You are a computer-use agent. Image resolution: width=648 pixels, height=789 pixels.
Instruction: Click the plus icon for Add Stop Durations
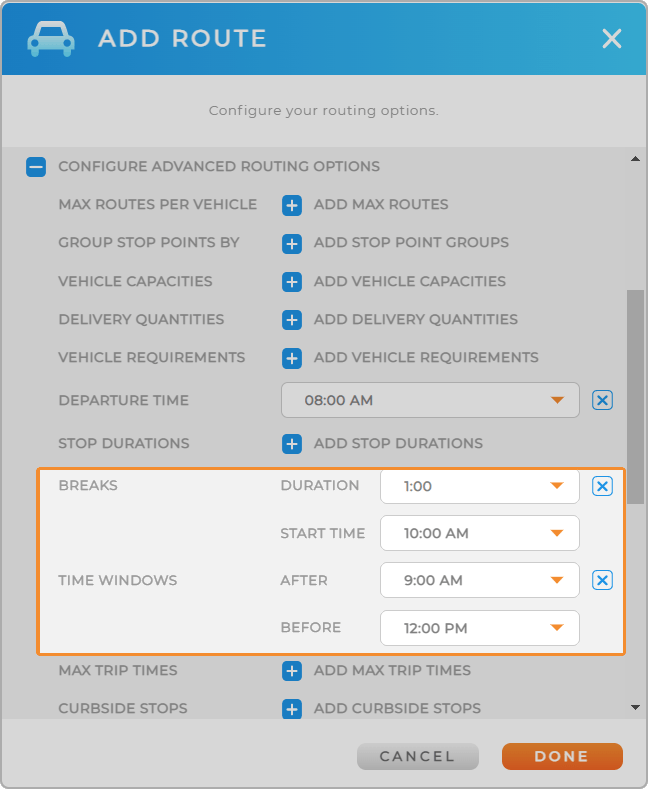[x=292, y=444]
